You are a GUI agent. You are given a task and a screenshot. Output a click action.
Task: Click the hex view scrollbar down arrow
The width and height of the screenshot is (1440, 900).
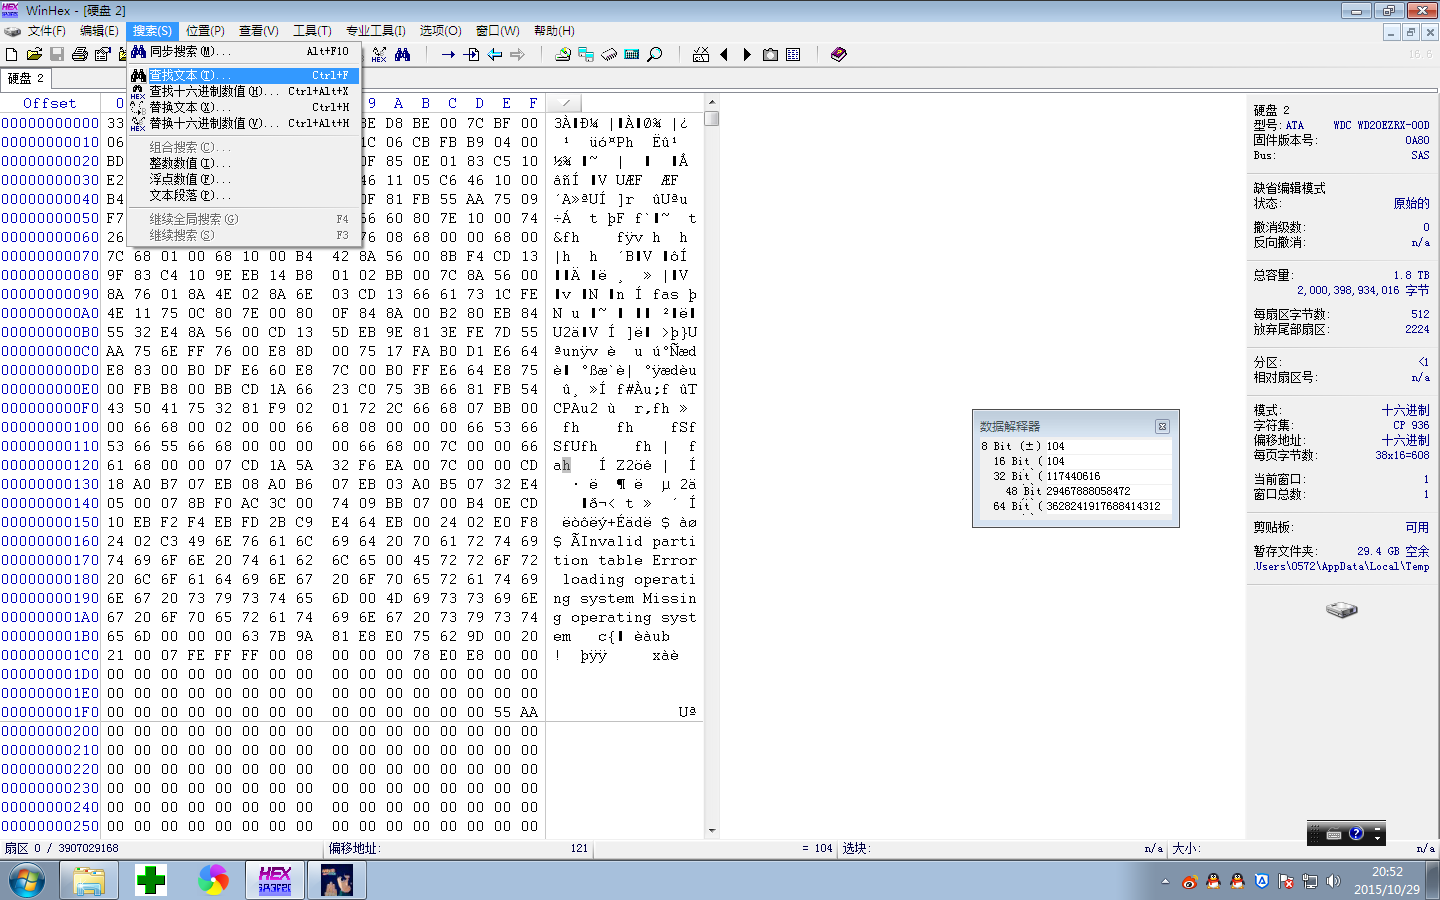click(712, 830)
